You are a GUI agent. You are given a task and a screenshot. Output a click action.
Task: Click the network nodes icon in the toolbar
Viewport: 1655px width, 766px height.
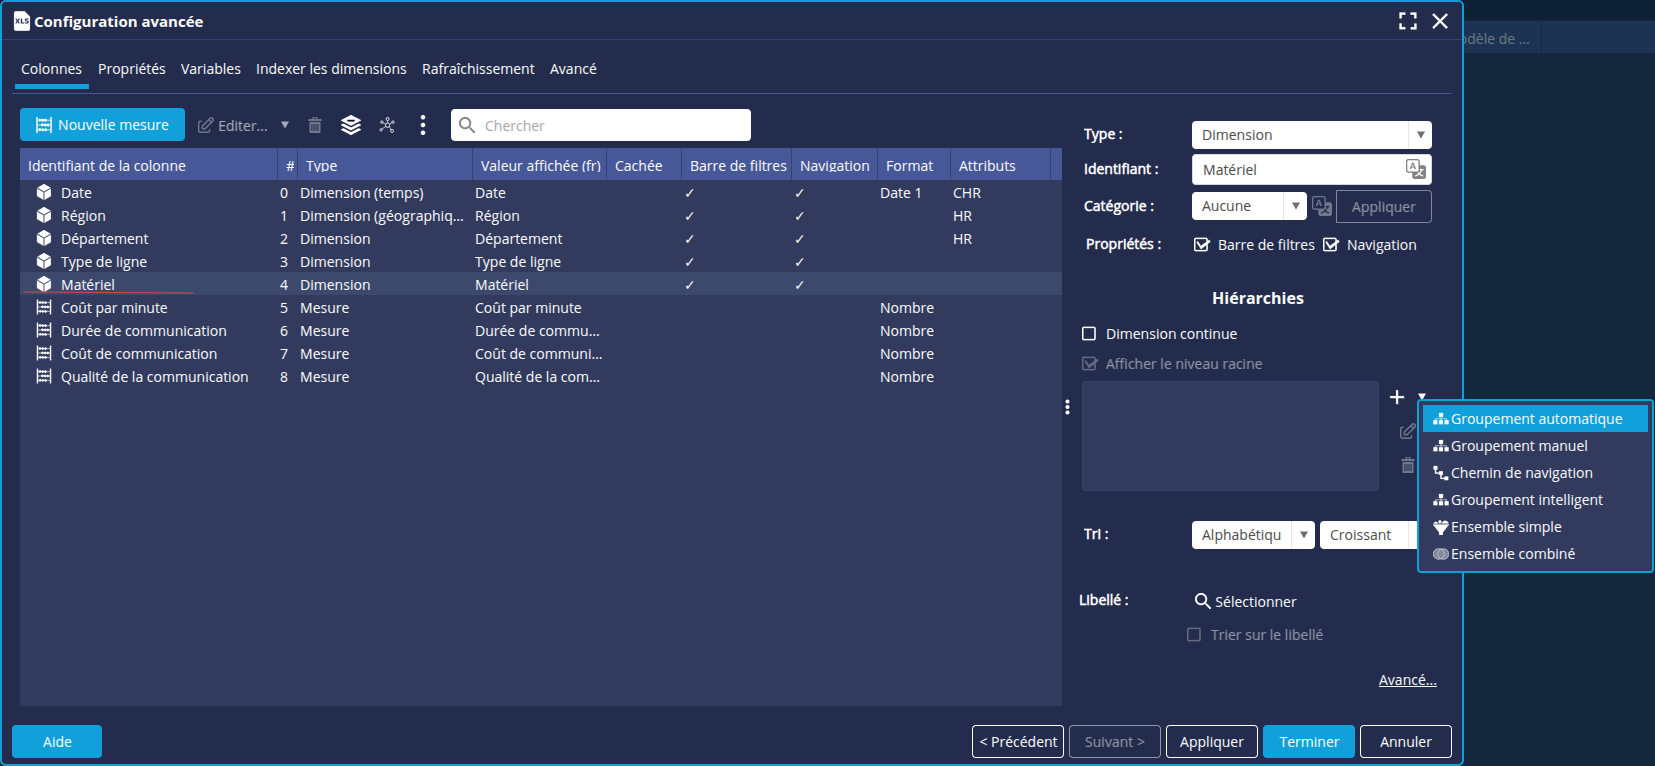tap(387, 125)
